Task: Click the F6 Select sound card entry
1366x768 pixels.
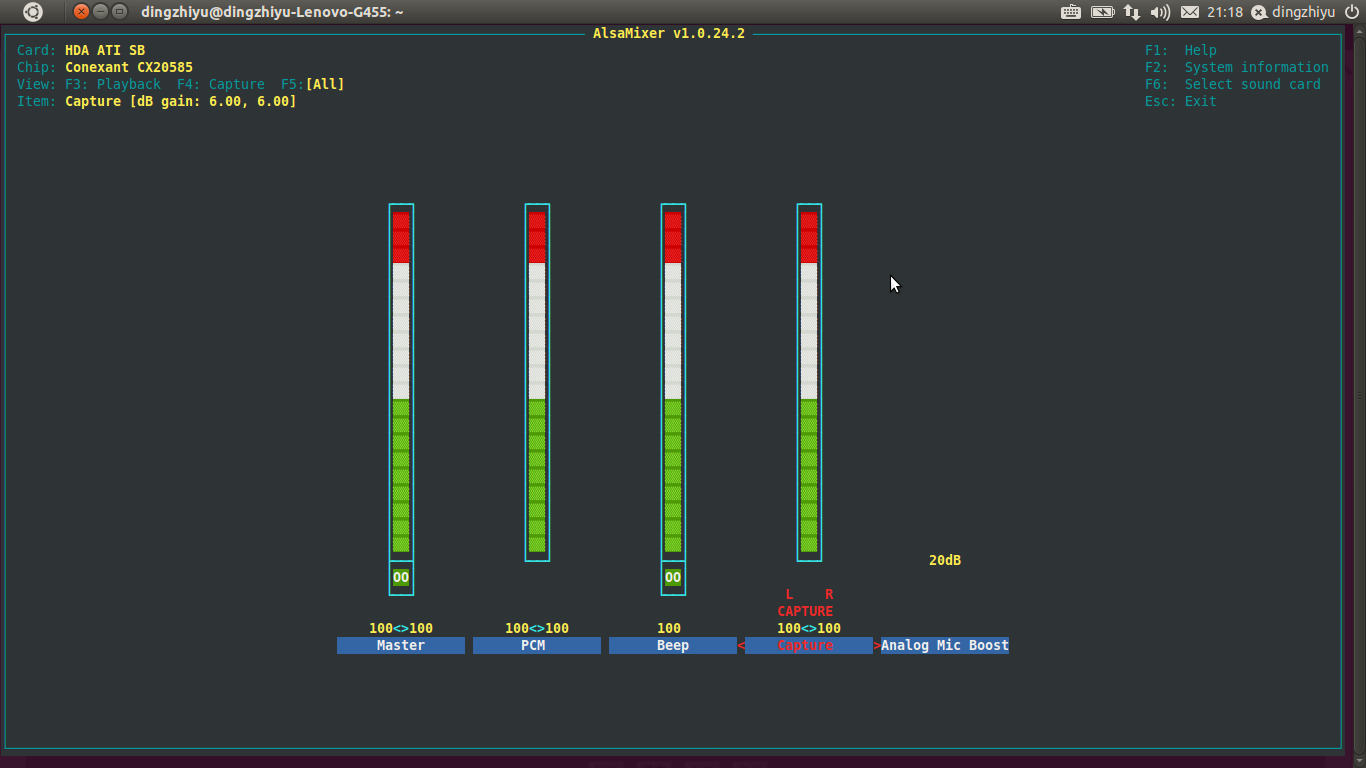Action: (x=1233, y=85)
